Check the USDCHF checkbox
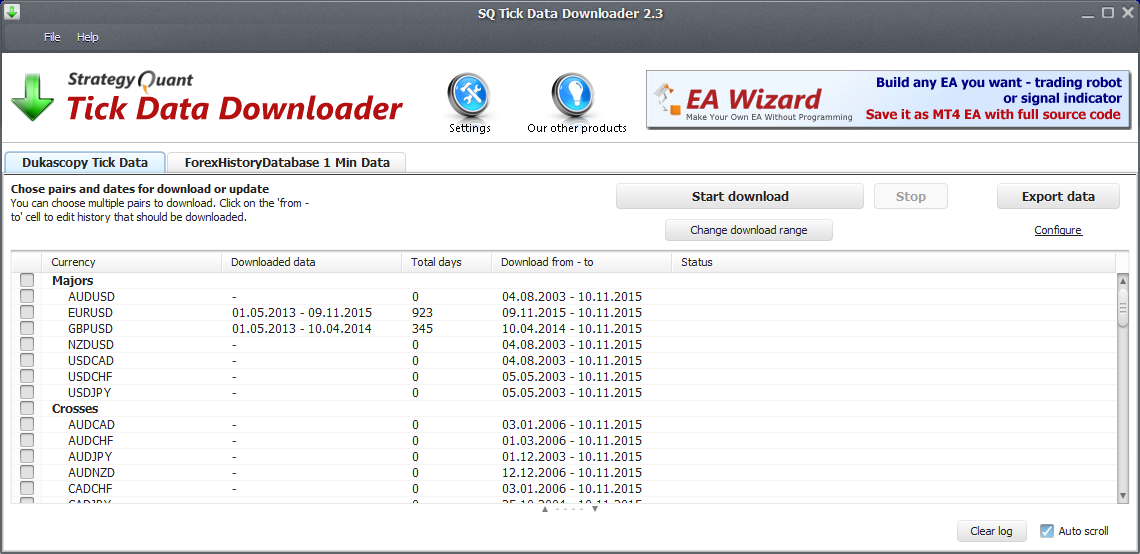Image resolution: width=1140 pixels, height=554 pixels. (27, 377)
